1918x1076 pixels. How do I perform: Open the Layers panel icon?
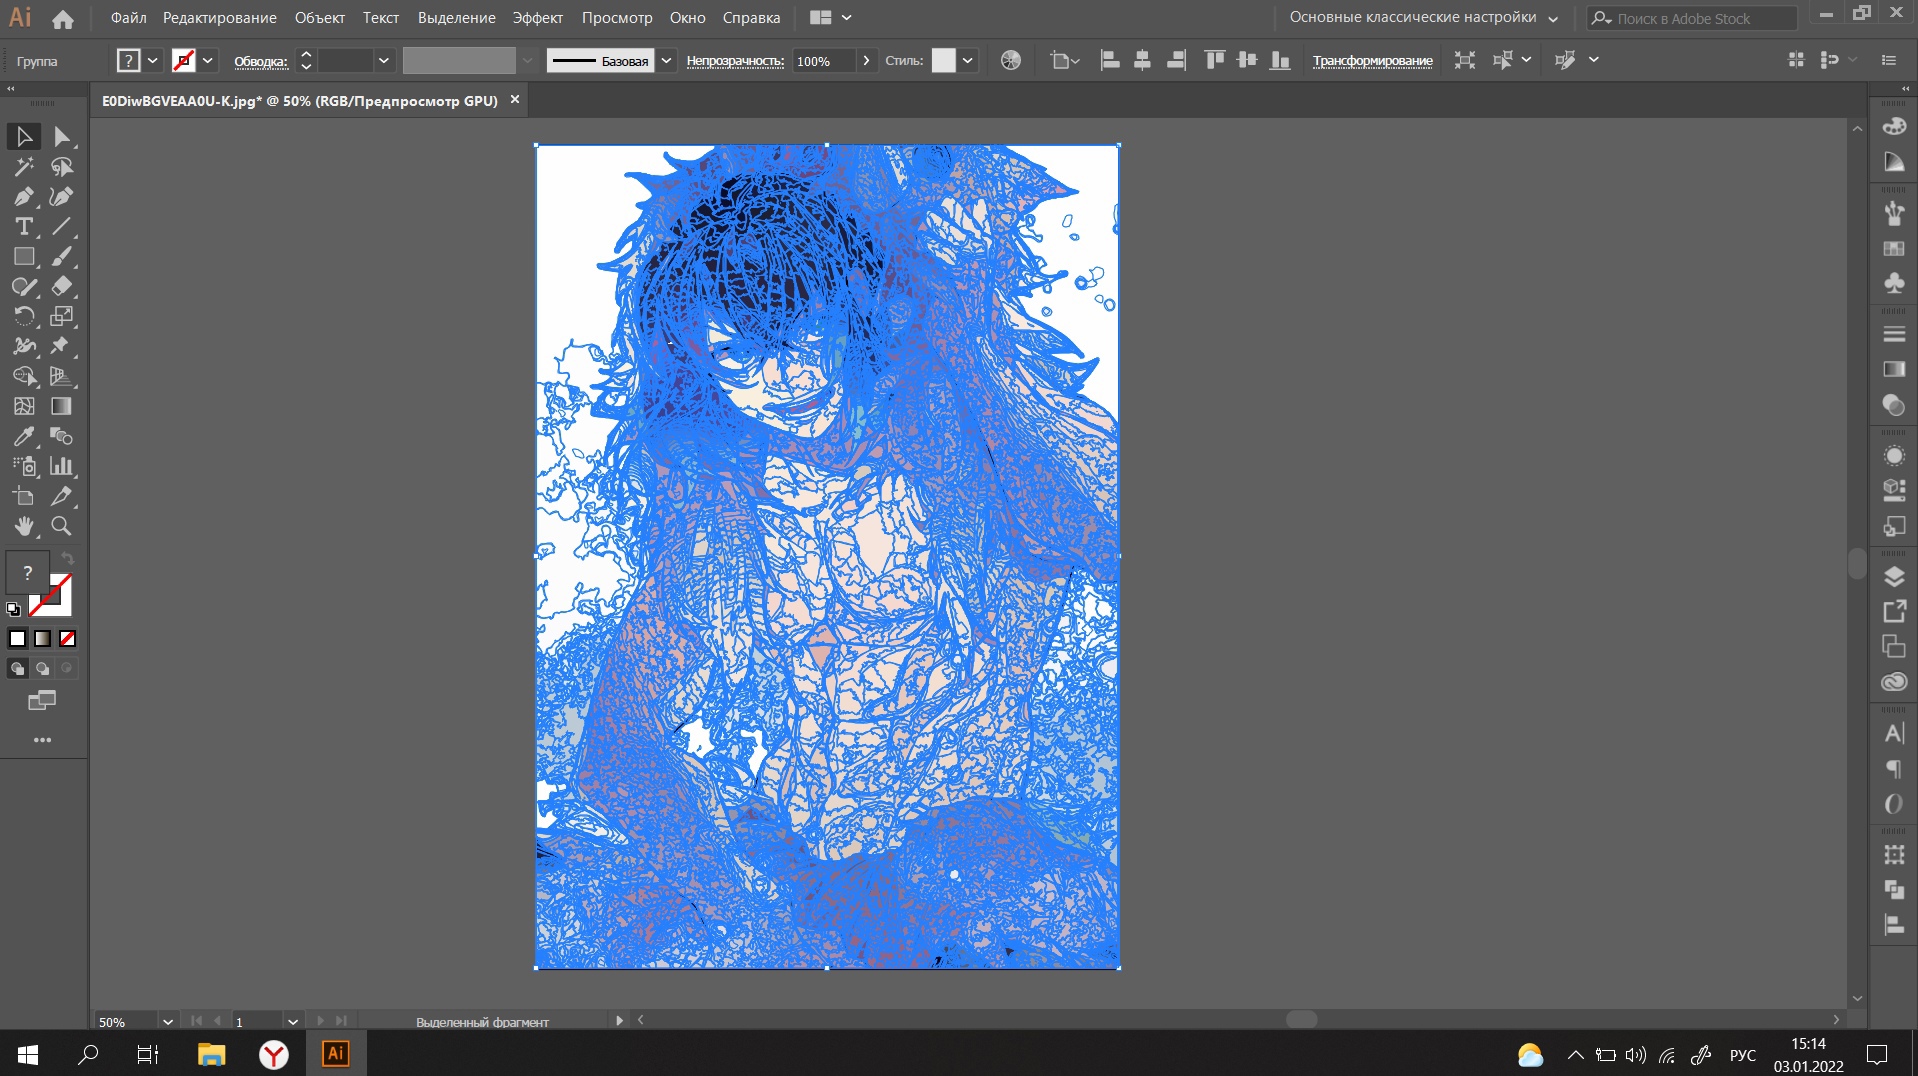click(x=1893, y=576)
